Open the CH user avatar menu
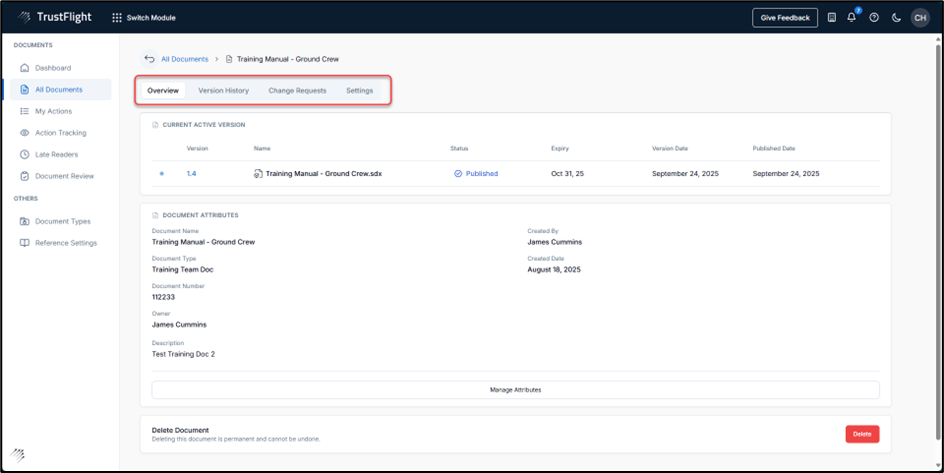944x473 pixels. [920, 17]
